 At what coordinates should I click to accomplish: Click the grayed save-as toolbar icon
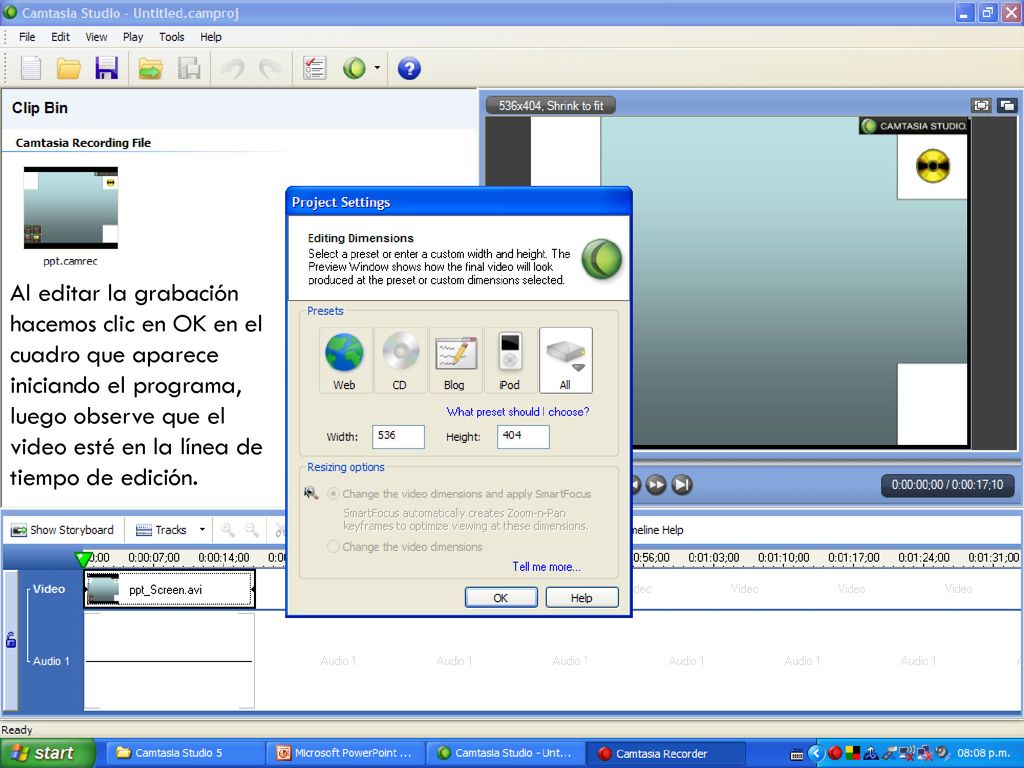[189, 68]
